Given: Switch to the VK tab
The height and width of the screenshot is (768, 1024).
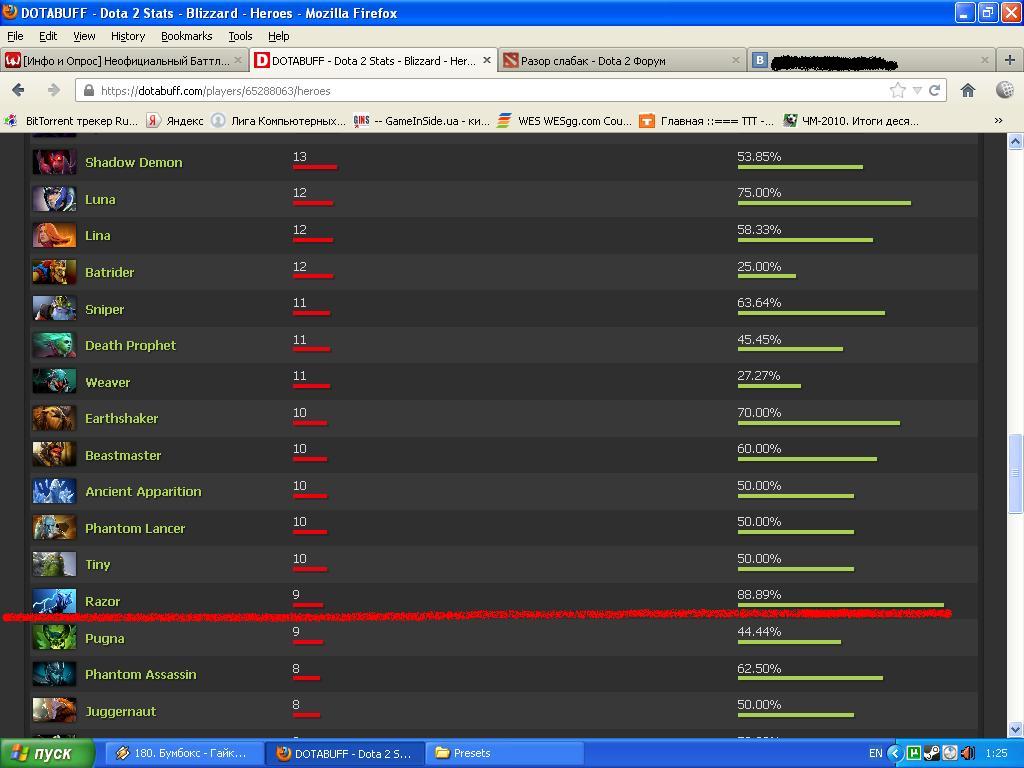Looking at the screenshot, I should (872, 61).
